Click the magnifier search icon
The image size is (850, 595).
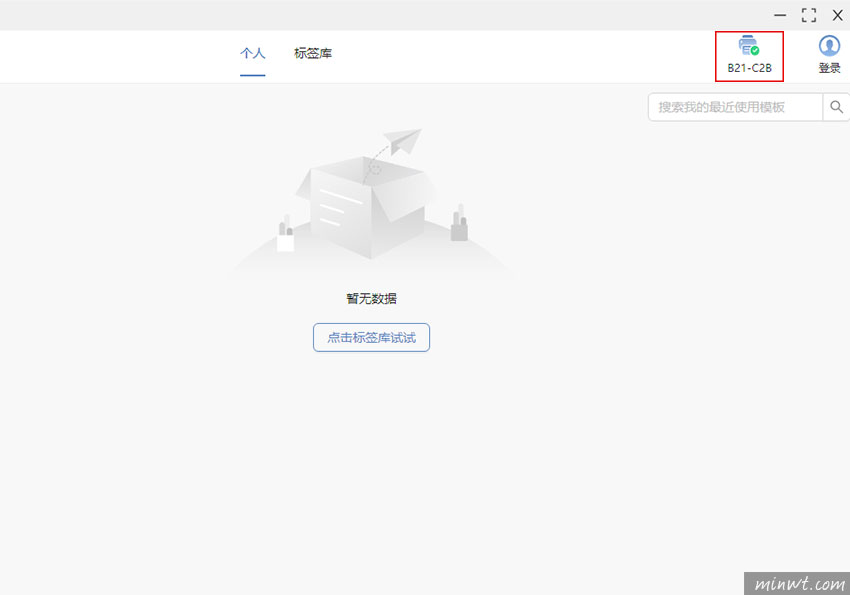[836, 107]
